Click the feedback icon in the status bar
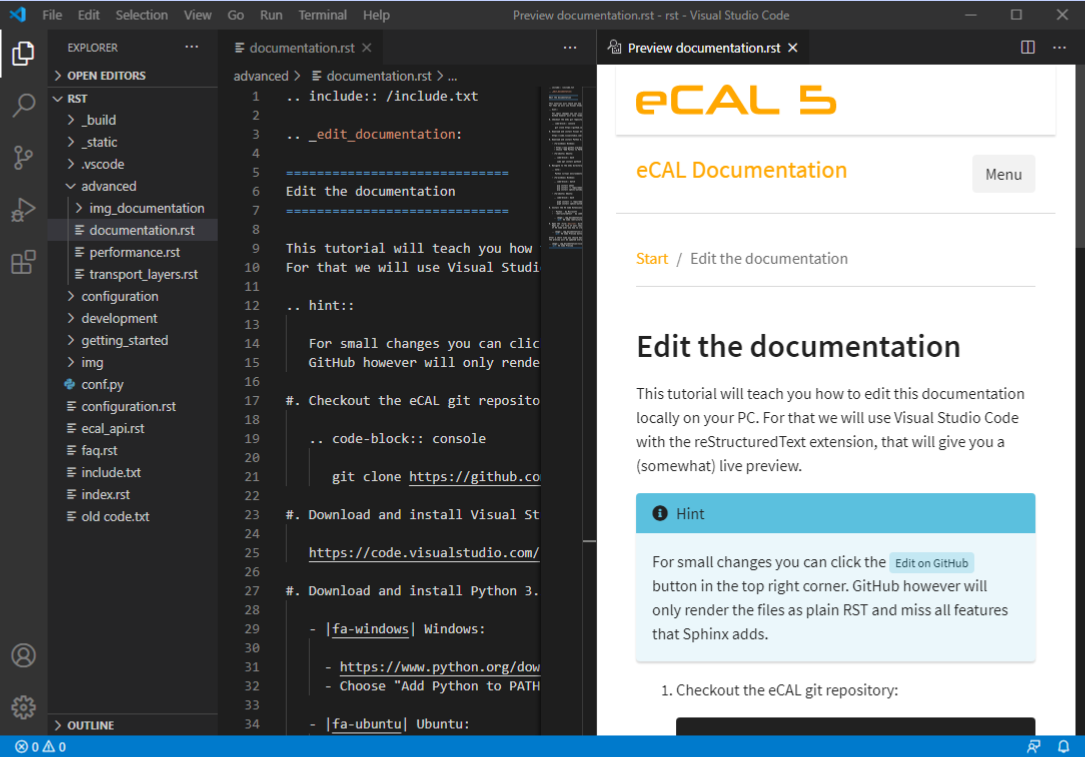The image size is (1085, 757). tap(1033, 746)
